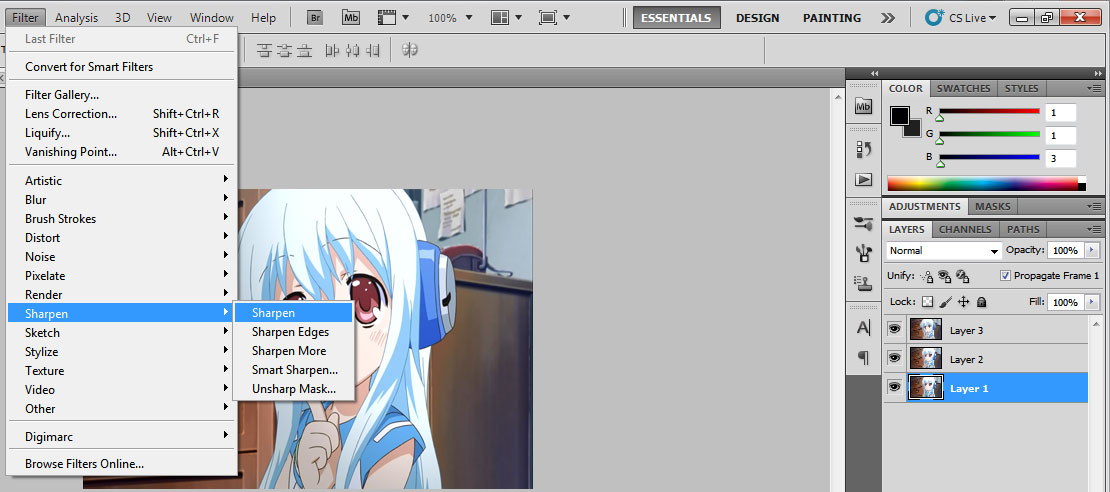Open the Fill slider arrow
The width and height of the screenshot is (1110, 492).
1092,302
